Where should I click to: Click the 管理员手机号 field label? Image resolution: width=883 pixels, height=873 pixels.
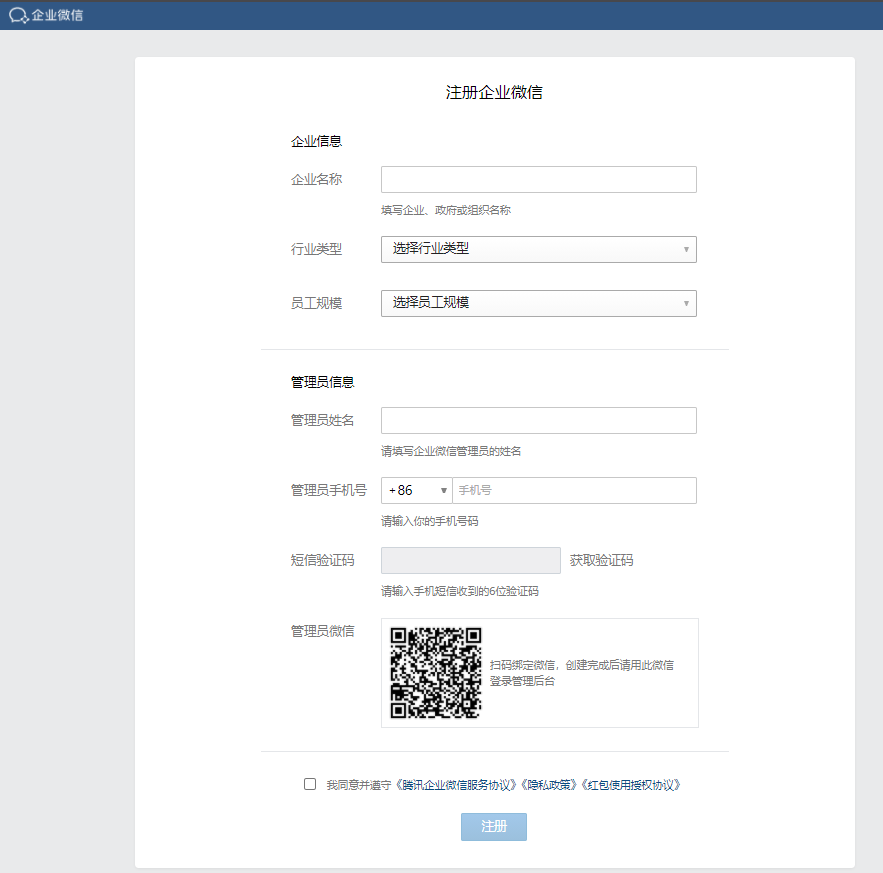(328, 491)
